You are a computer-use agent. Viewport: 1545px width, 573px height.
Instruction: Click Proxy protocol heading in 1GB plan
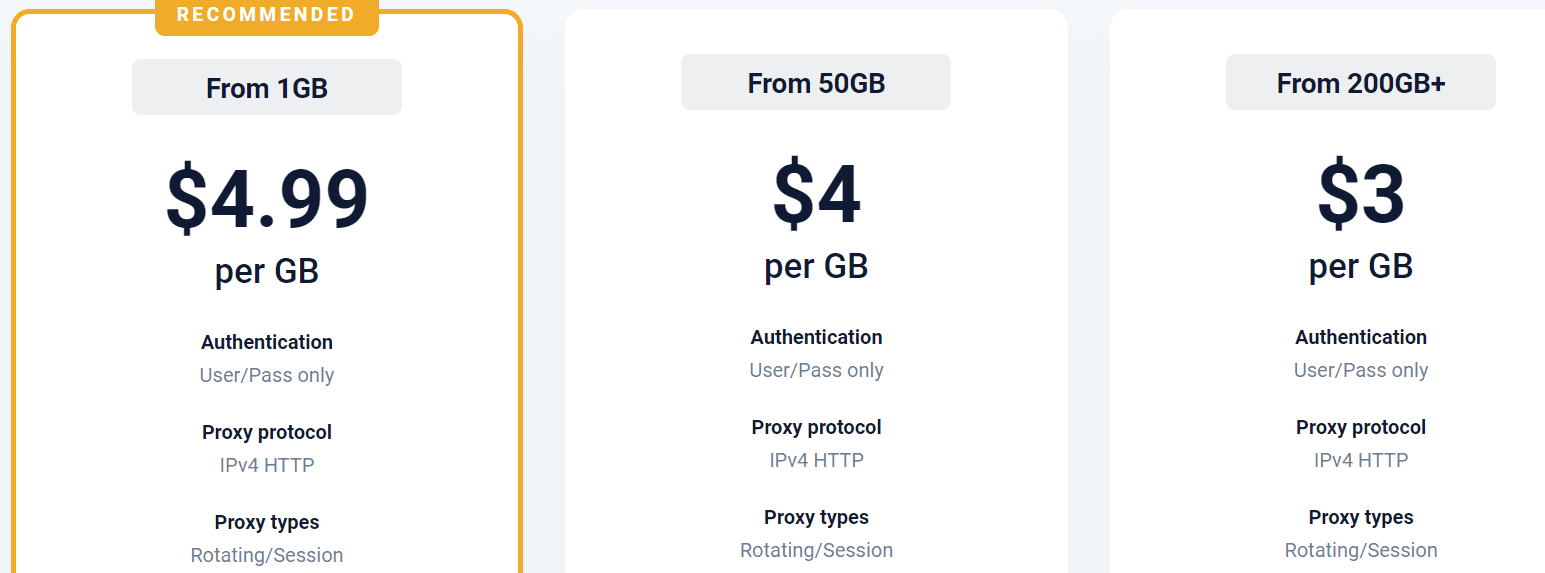(x=267, y=432)
